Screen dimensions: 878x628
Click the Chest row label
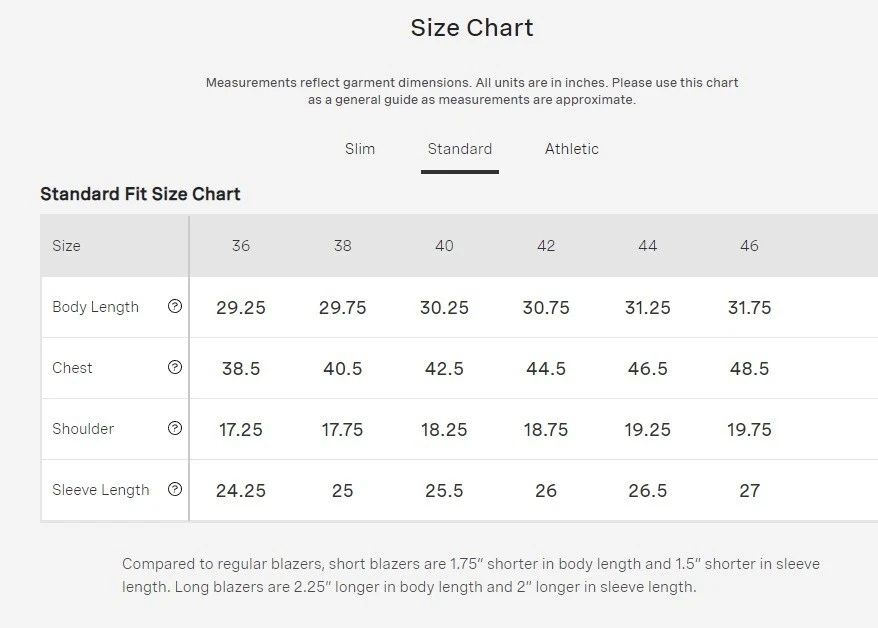[x=72, y=368]
